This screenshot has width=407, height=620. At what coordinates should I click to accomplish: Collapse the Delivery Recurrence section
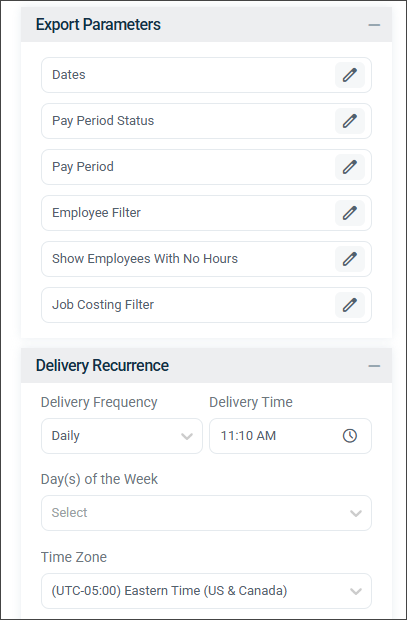(x=374, y=366)
